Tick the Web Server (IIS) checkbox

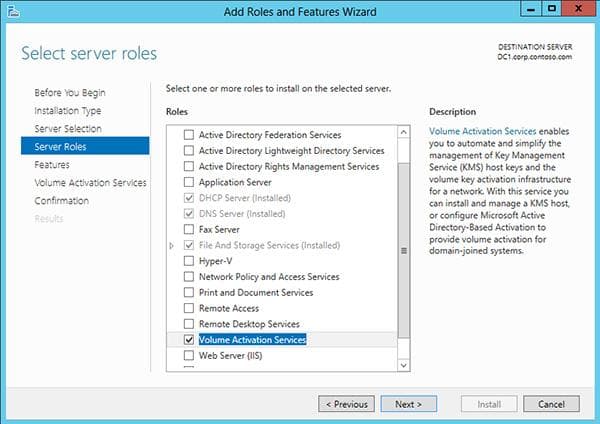point(189,356)
